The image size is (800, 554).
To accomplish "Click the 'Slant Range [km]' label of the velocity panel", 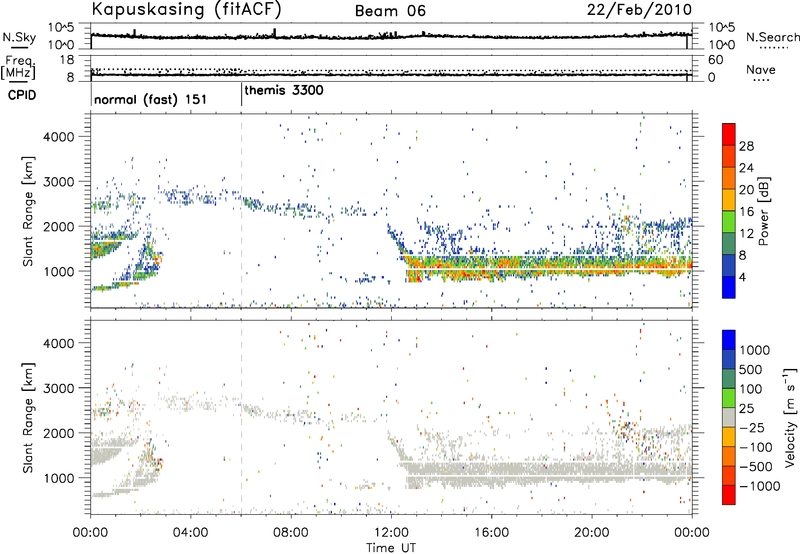I will tap(28, 417).
